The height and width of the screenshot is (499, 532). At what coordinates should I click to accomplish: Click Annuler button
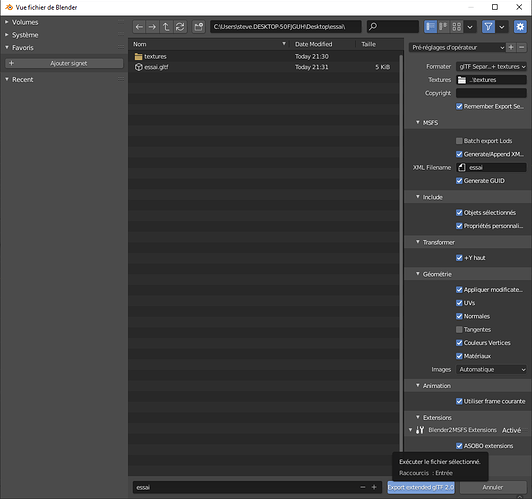pos(493,487)
